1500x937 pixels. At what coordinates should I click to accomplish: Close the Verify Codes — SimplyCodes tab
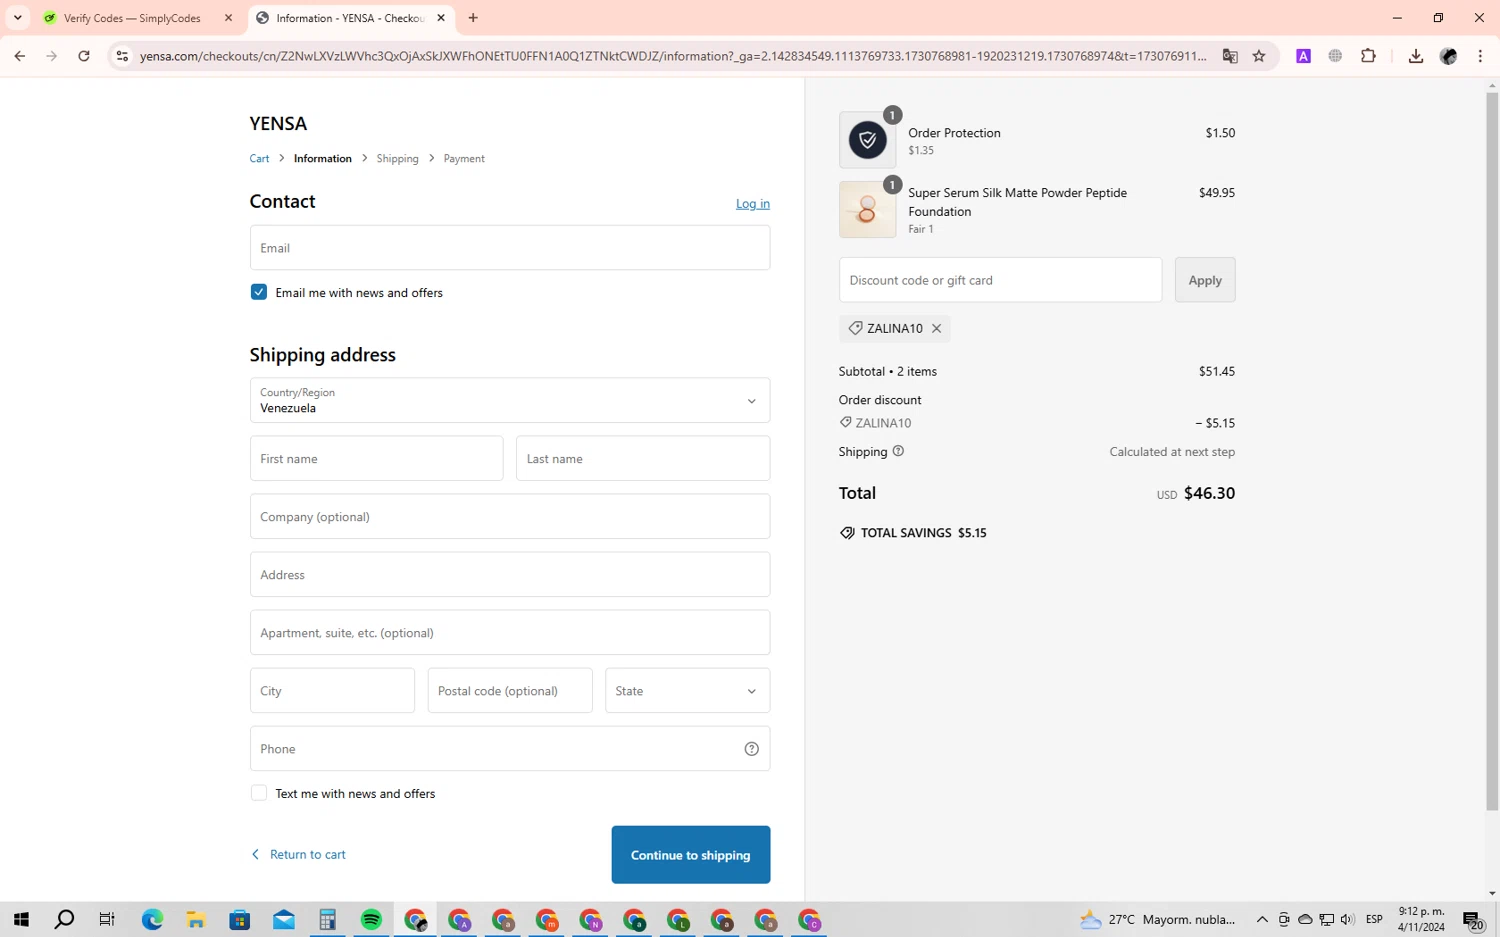228,18
